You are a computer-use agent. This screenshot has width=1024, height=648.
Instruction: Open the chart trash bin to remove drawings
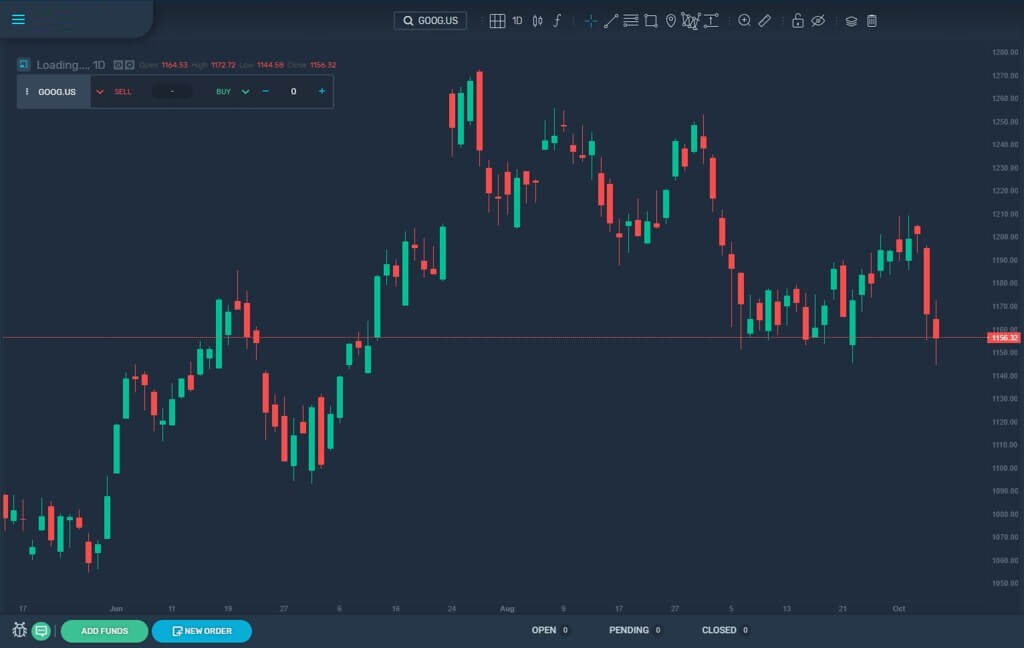pos(871,20)
